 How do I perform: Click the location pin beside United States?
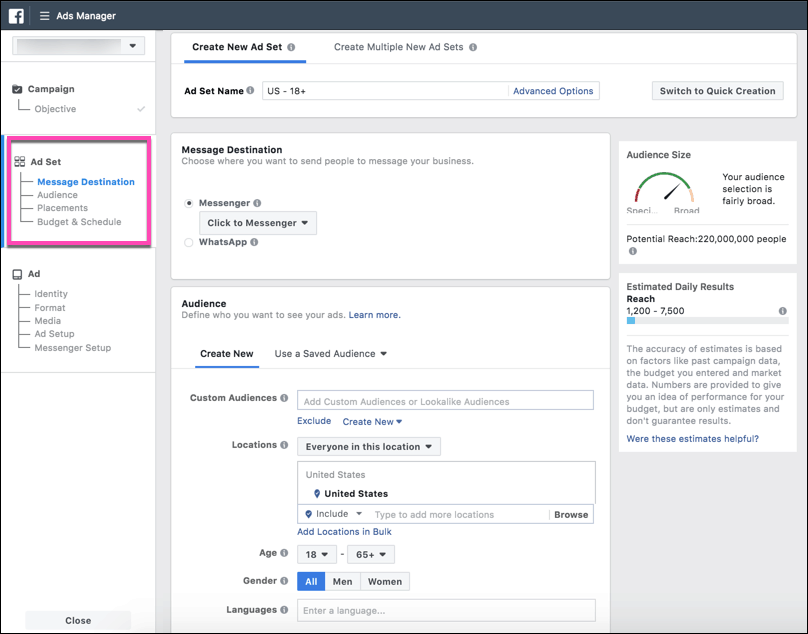coord(317,494)
